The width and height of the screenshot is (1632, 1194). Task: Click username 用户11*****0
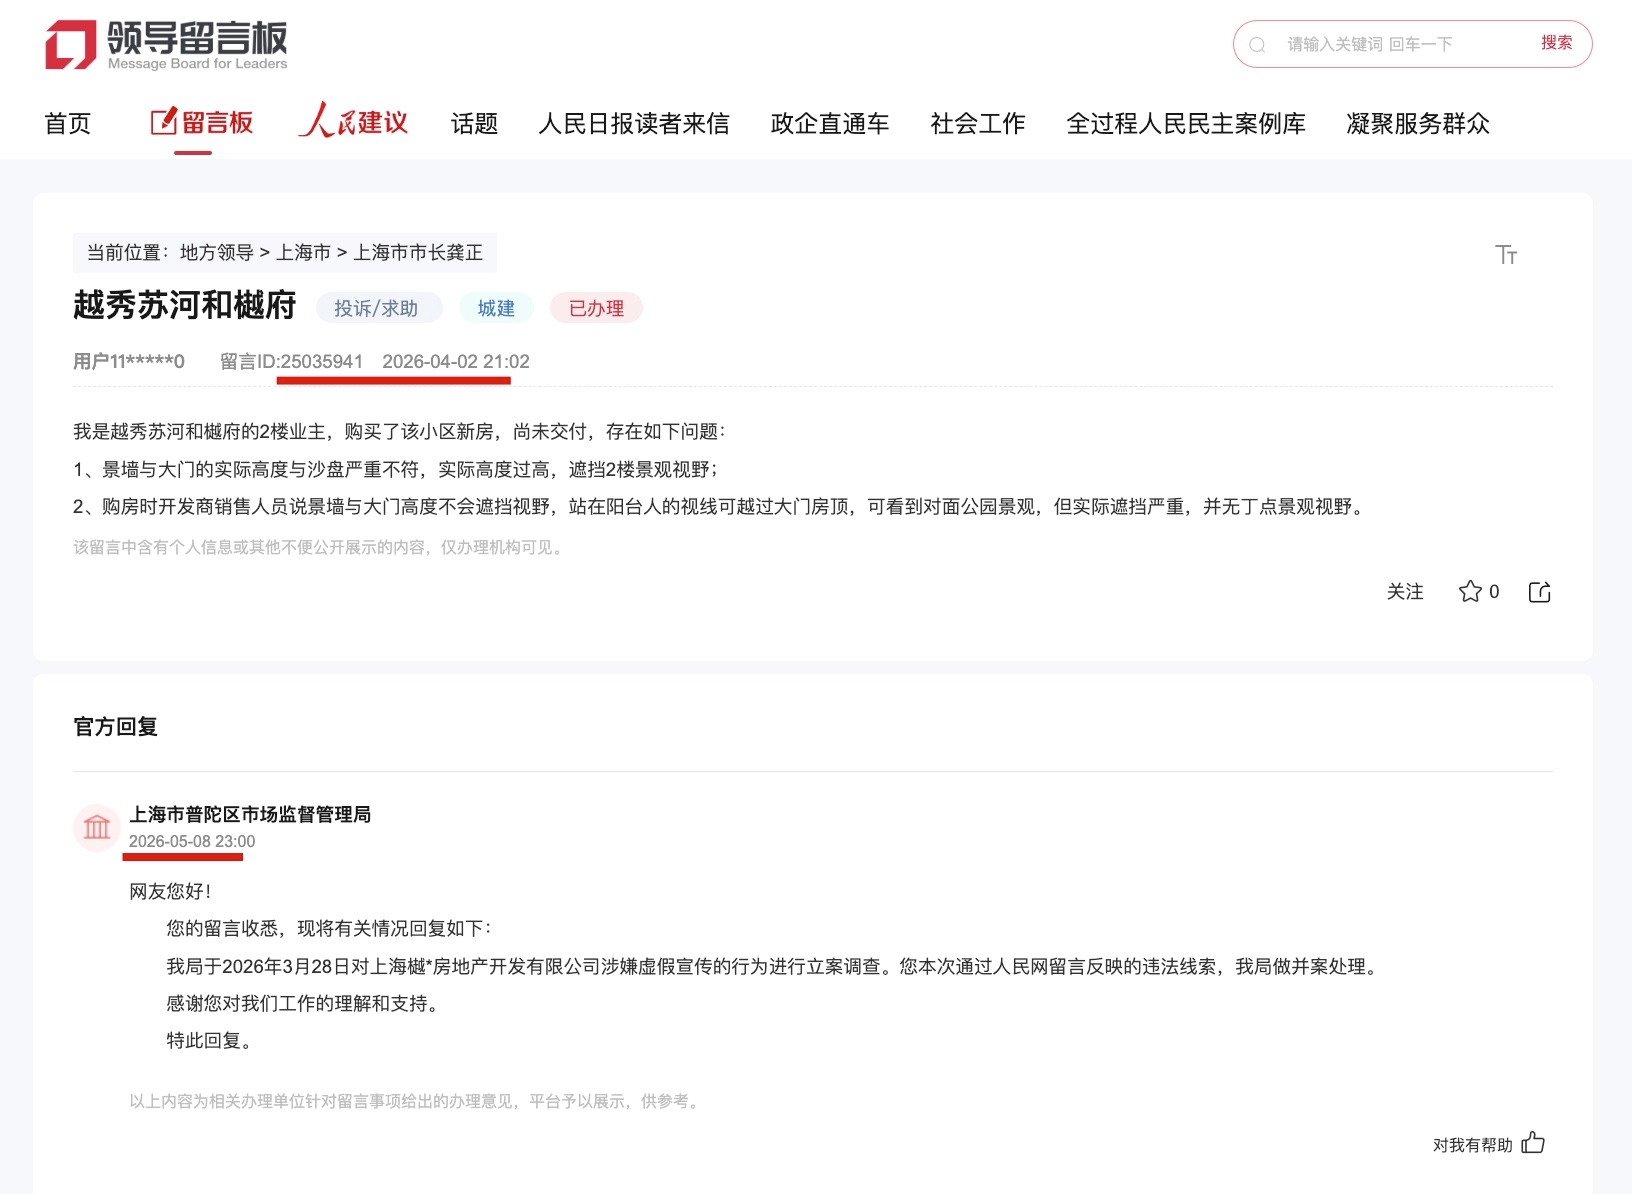pyautogui.click(x=129, y=361)
